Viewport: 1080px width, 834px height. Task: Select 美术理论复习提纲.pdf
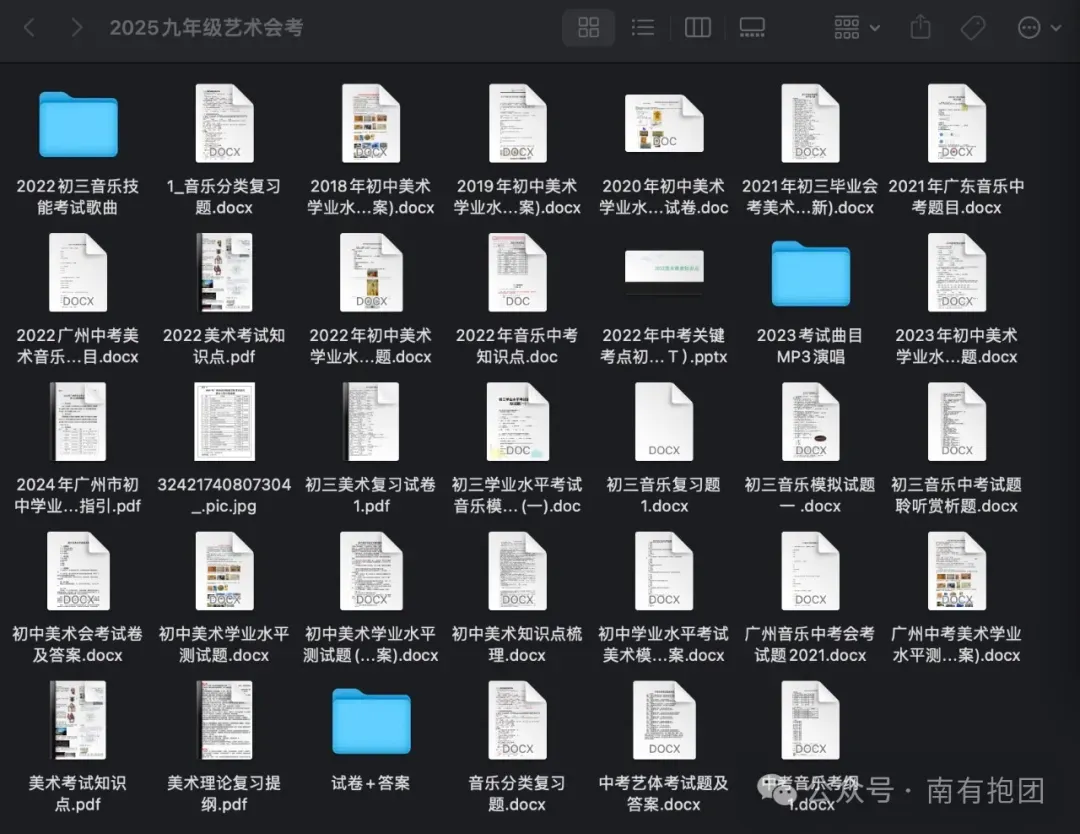(x=224, y=720)
